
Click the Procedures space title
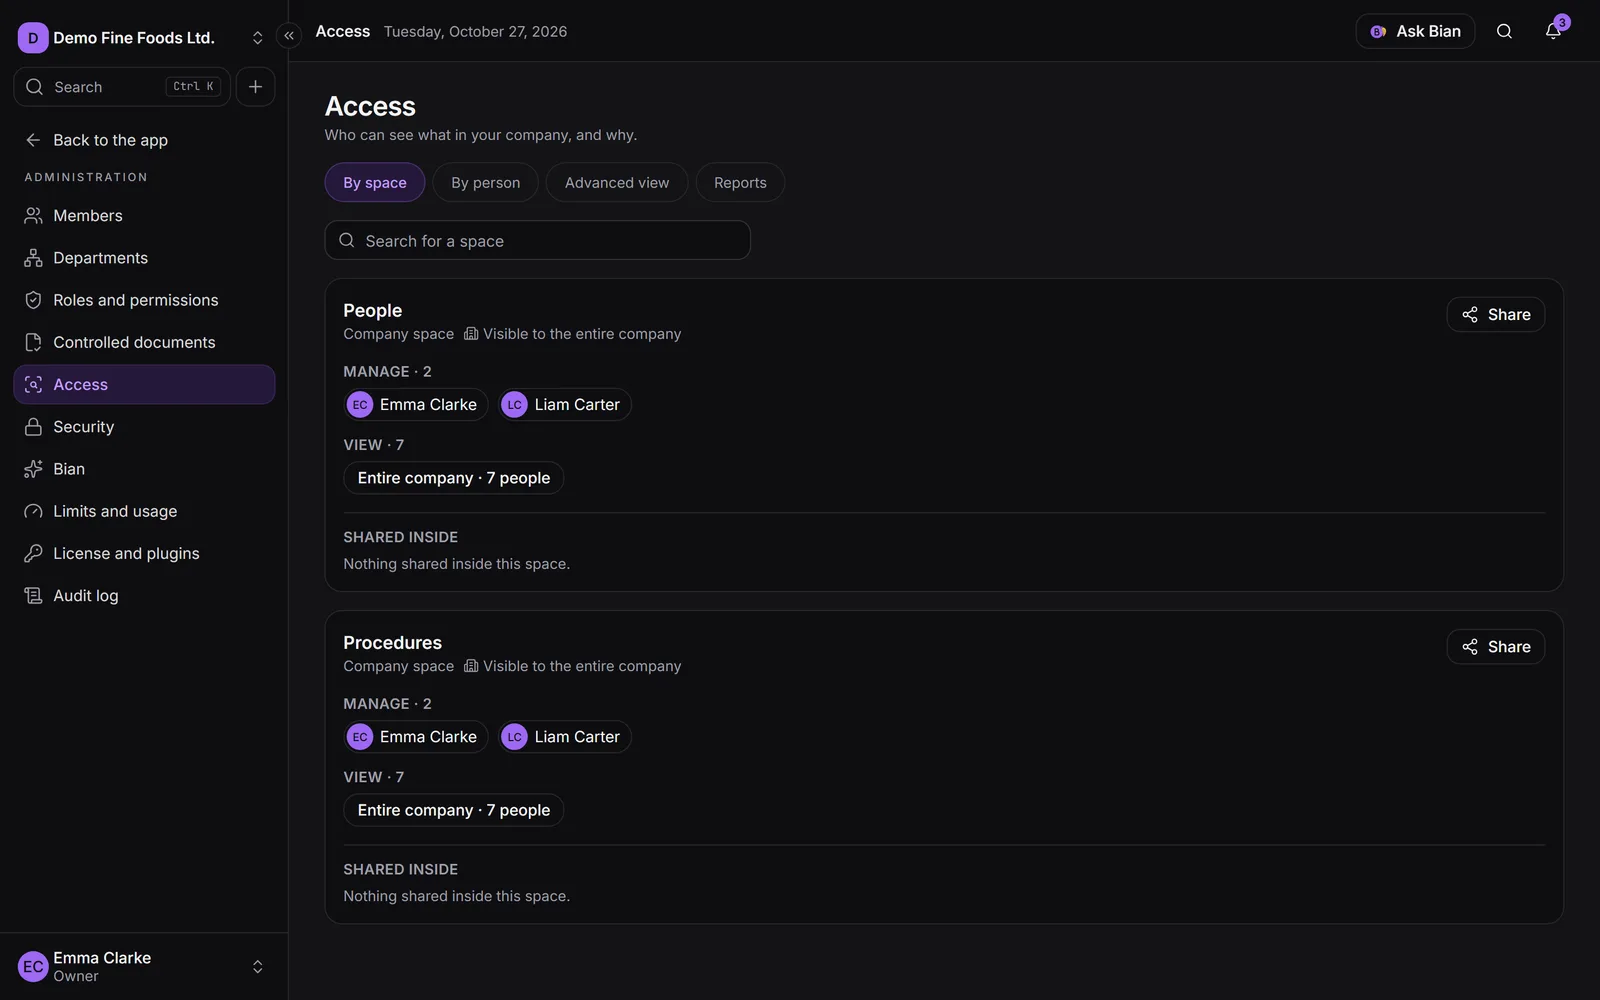tap(393, 643)
